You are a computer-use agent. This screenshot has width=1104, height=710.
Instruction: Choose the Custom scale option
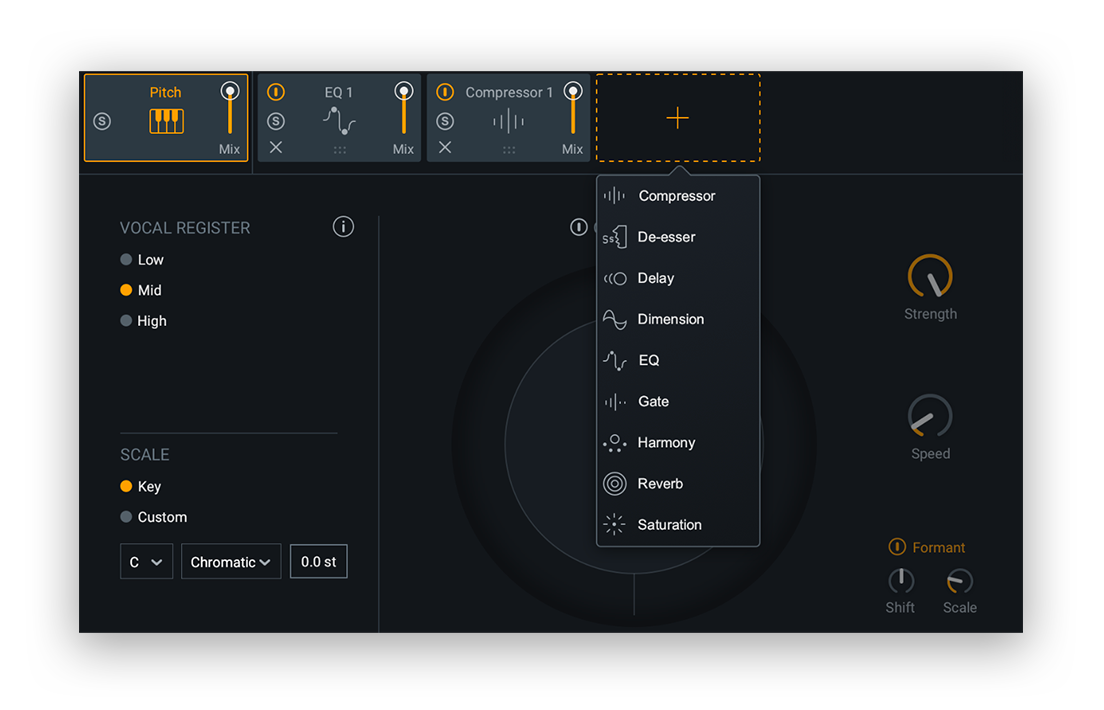coord(153,517)
